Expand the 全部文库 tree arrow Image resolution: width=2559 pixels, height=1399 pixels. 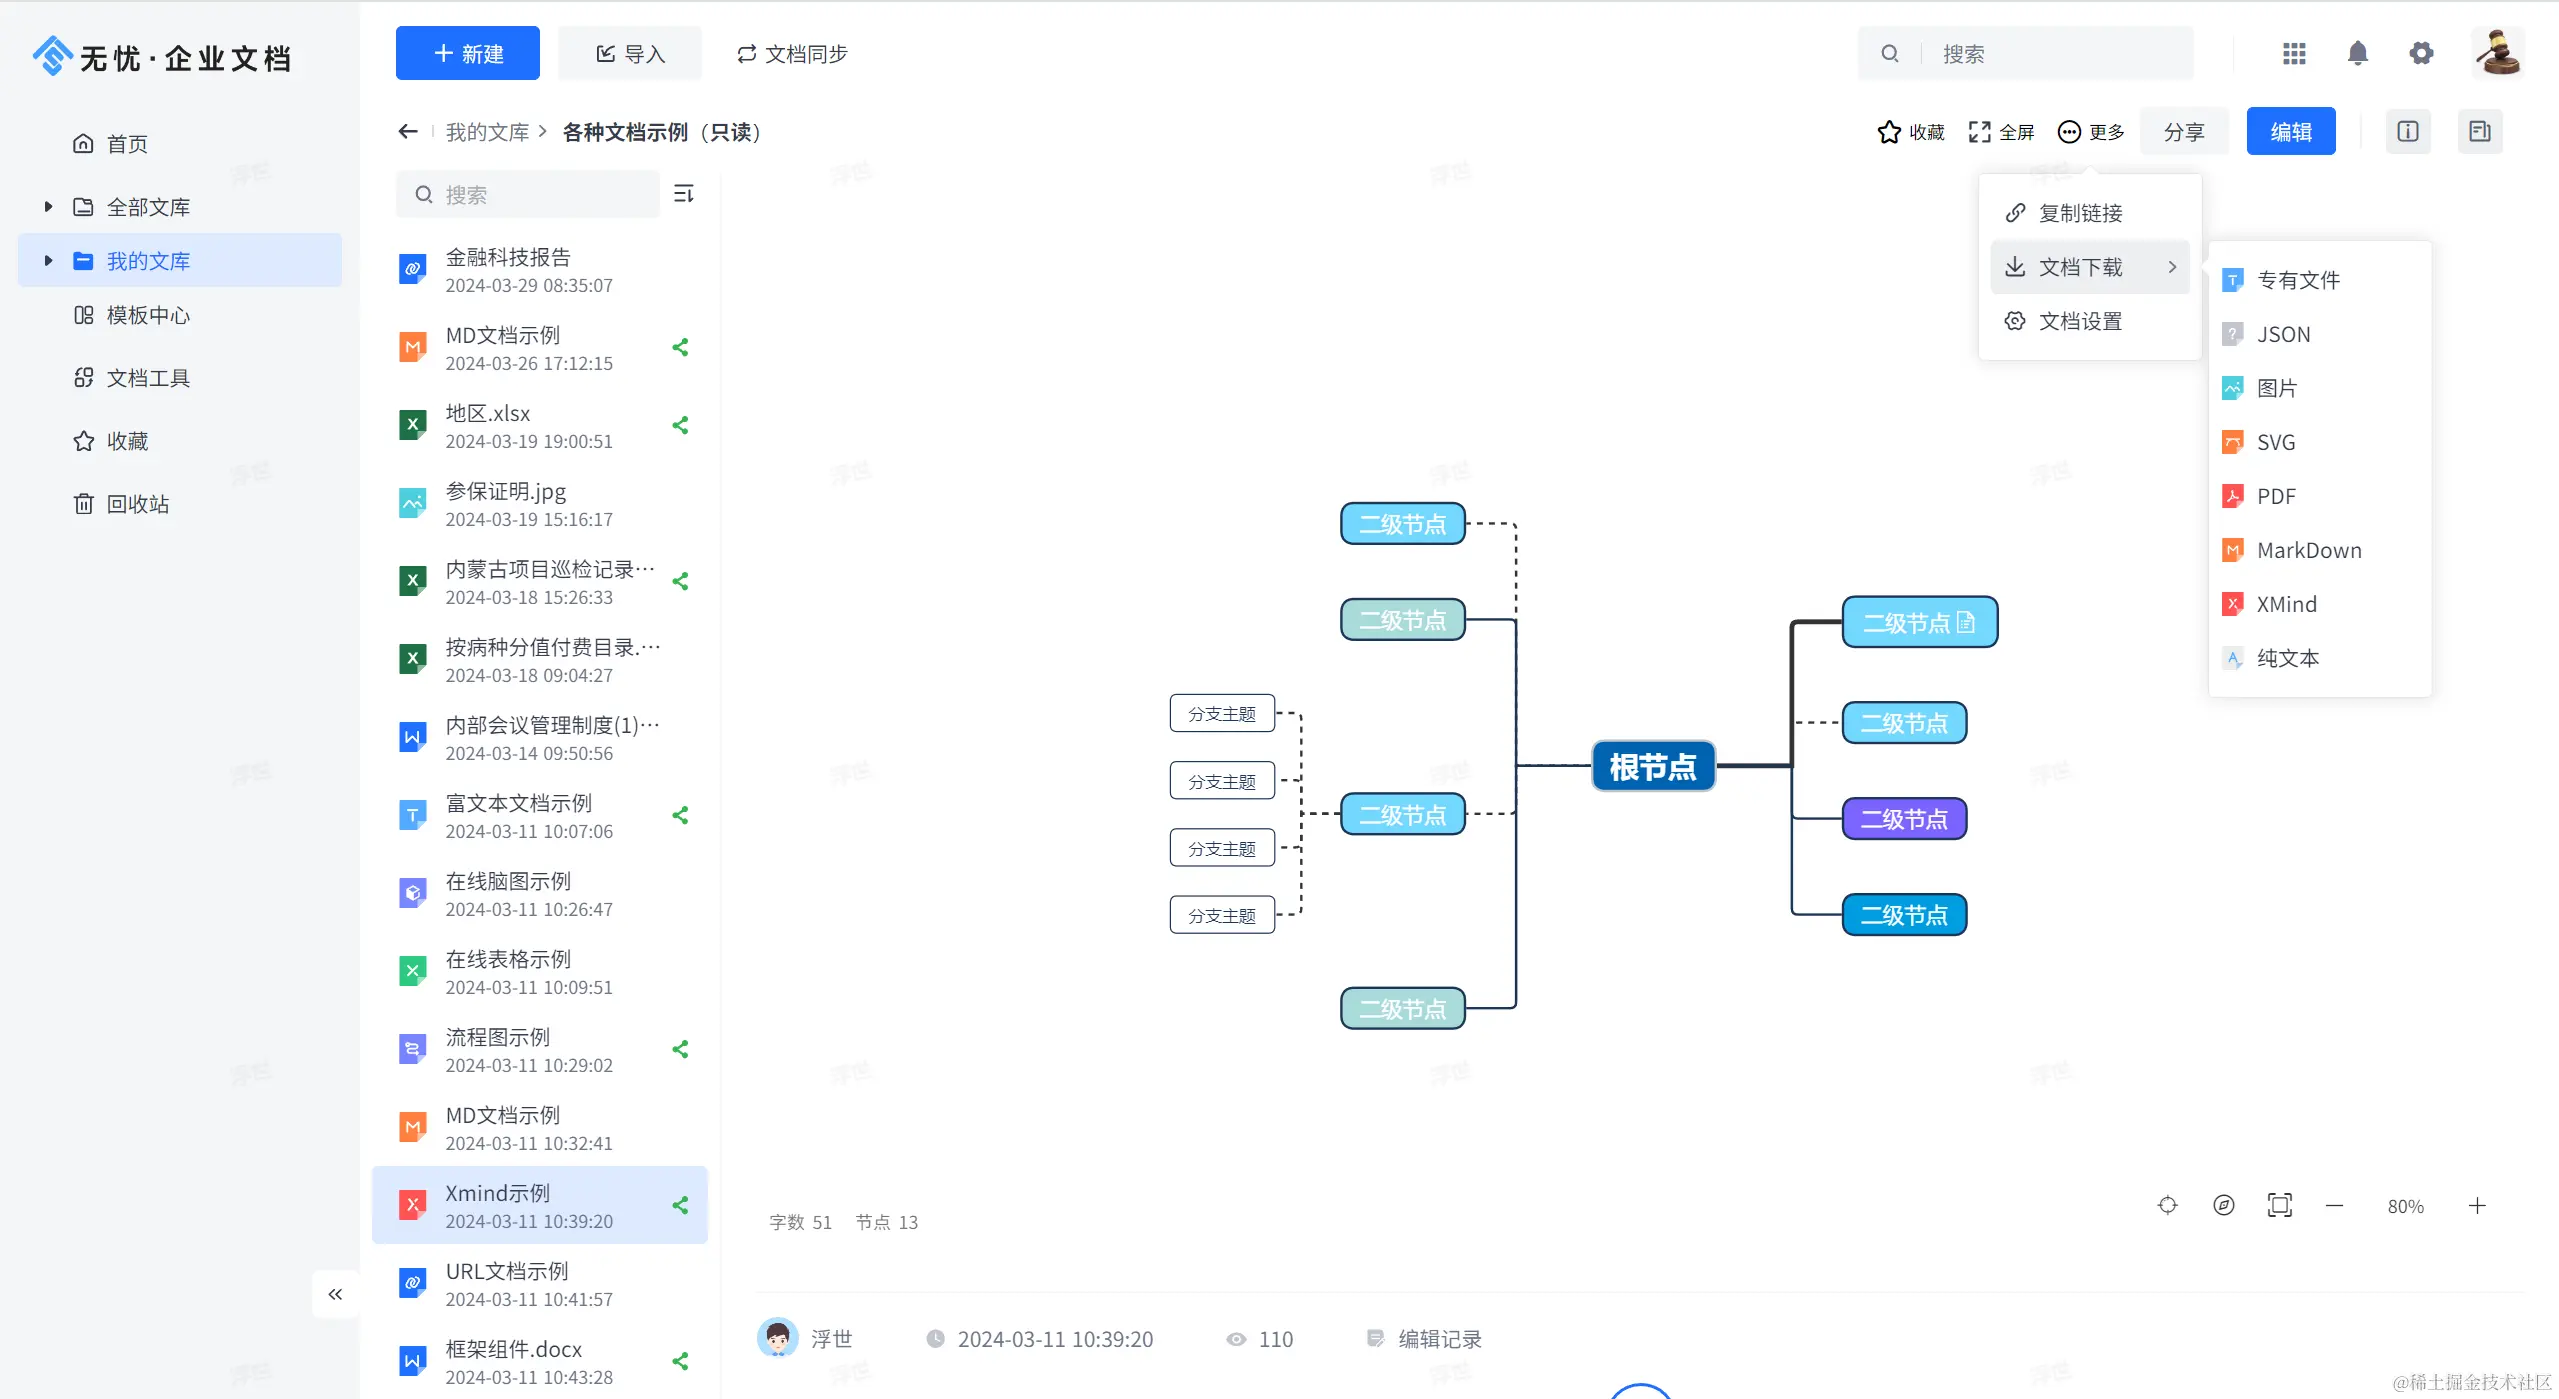point(48,207)
